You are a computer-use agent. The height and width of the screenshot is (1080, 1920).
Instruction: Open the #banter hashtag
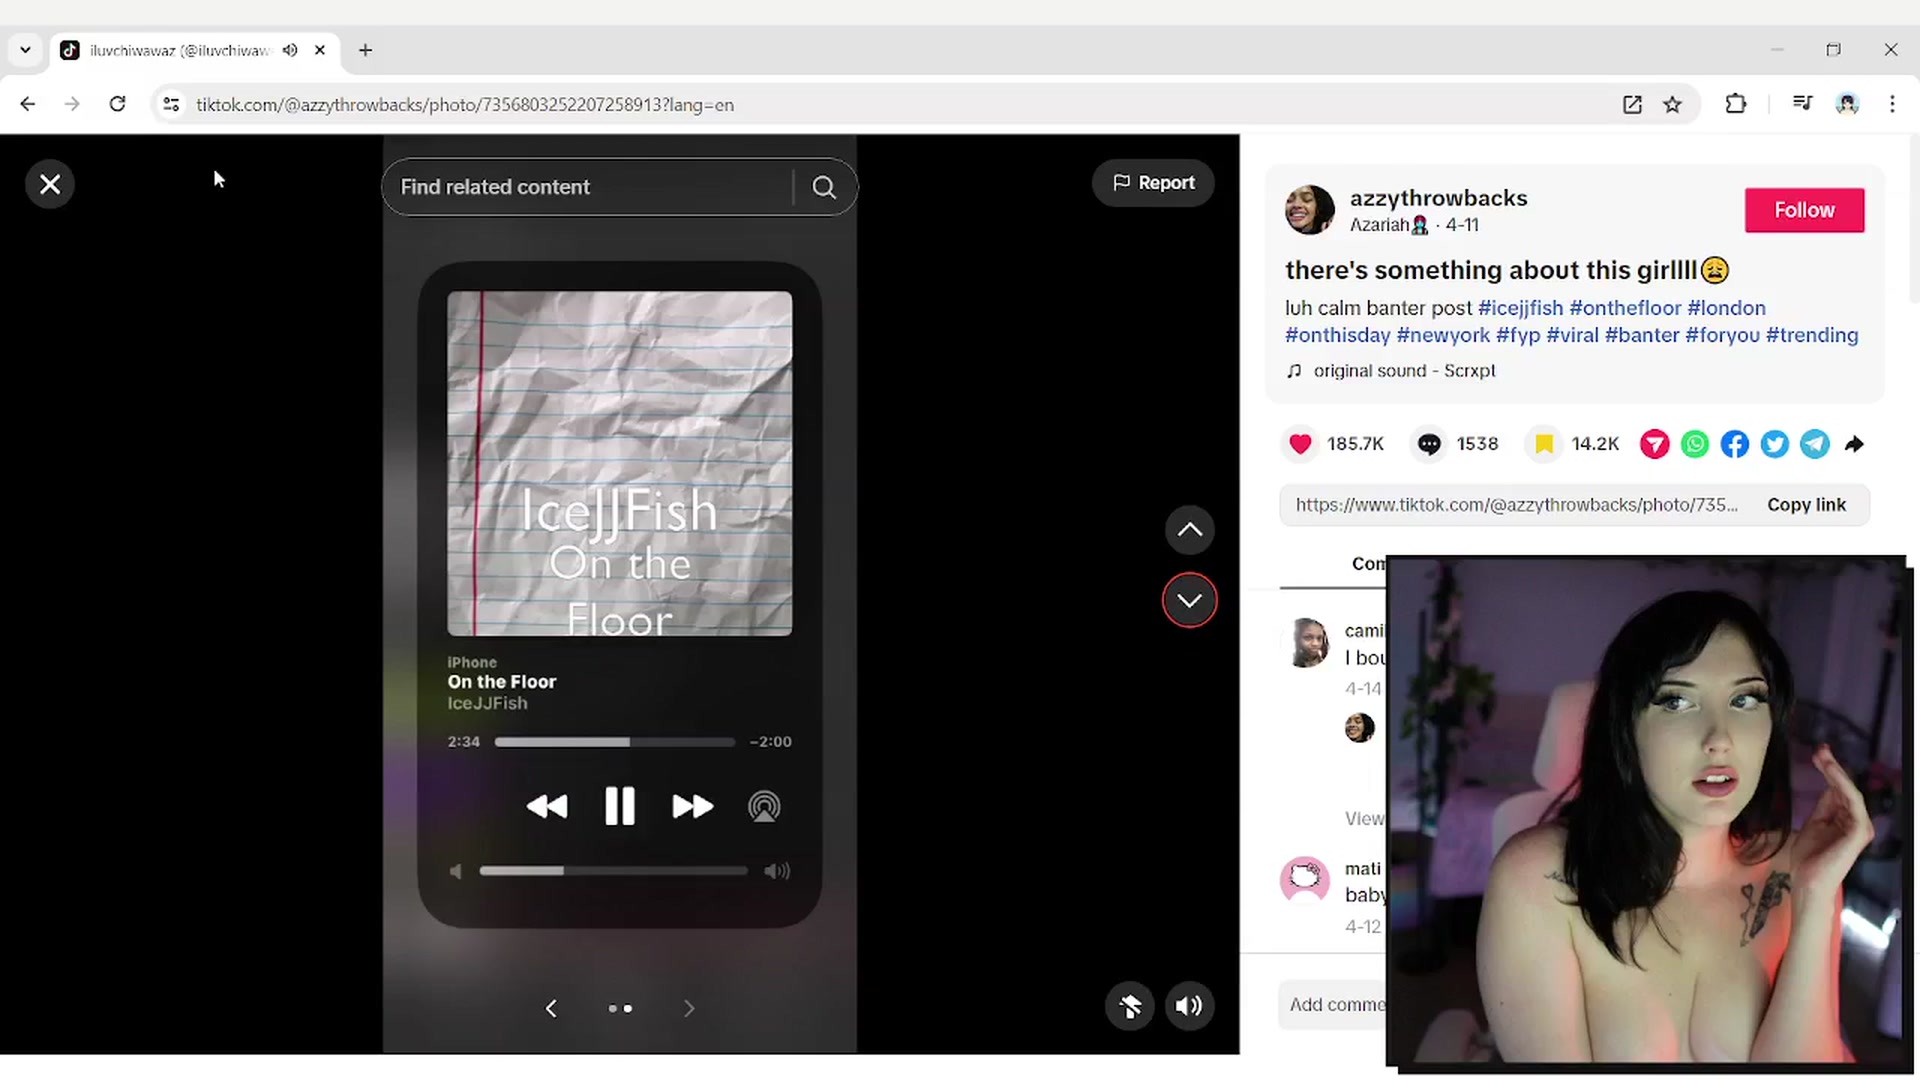pos(1642,335)
